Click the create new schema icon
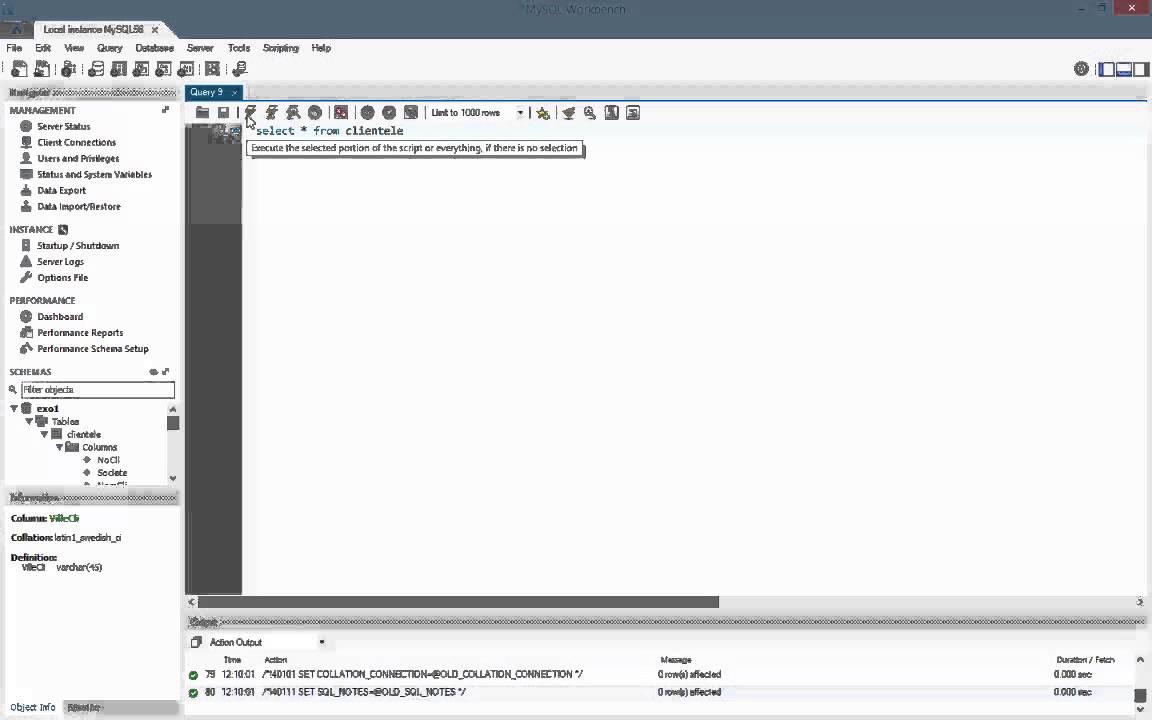1152x720 pixels. click(x=96, y=69)
